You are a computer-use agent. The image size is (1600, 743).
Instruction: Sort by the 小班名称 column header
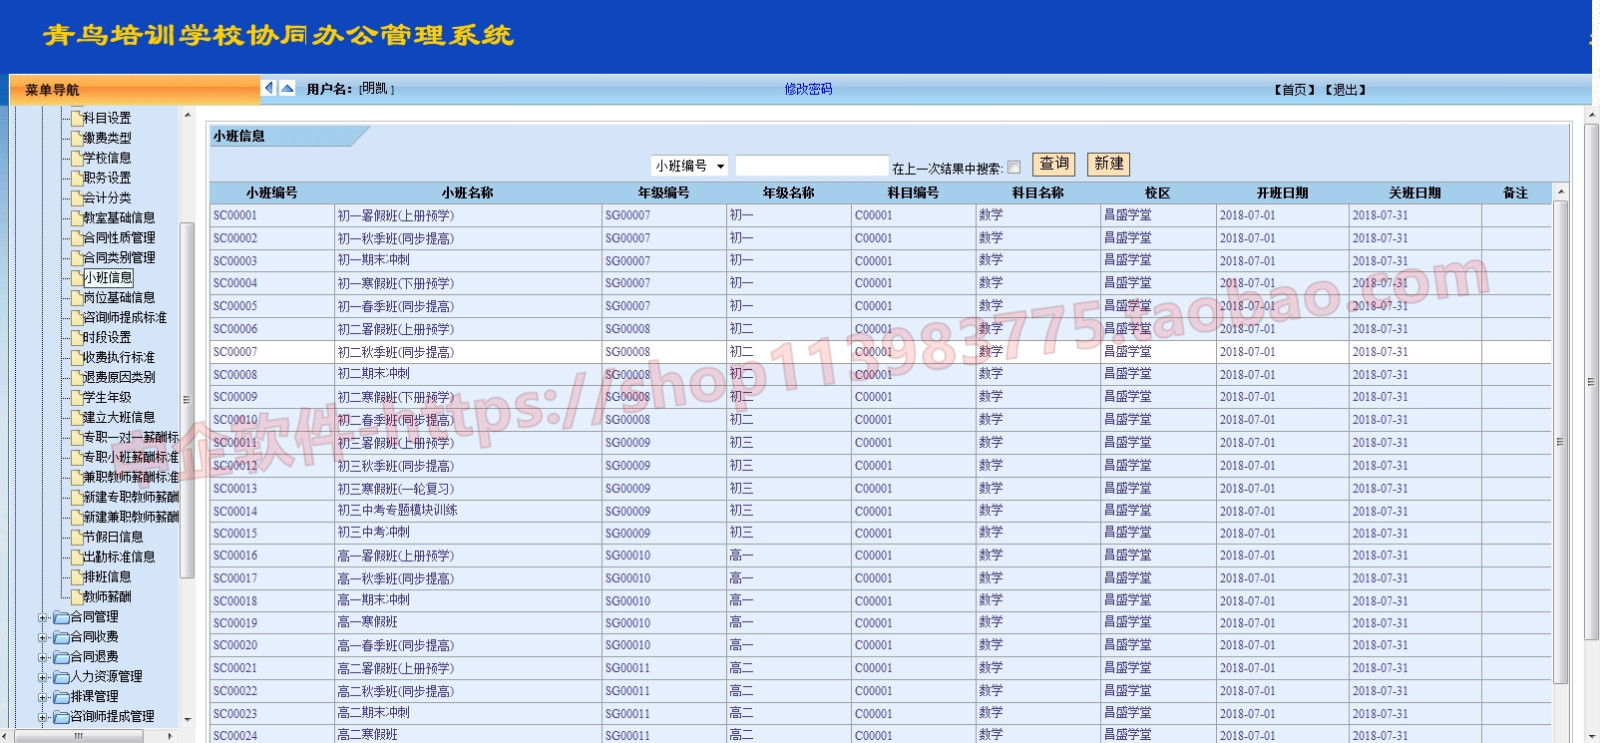[467, 193]
